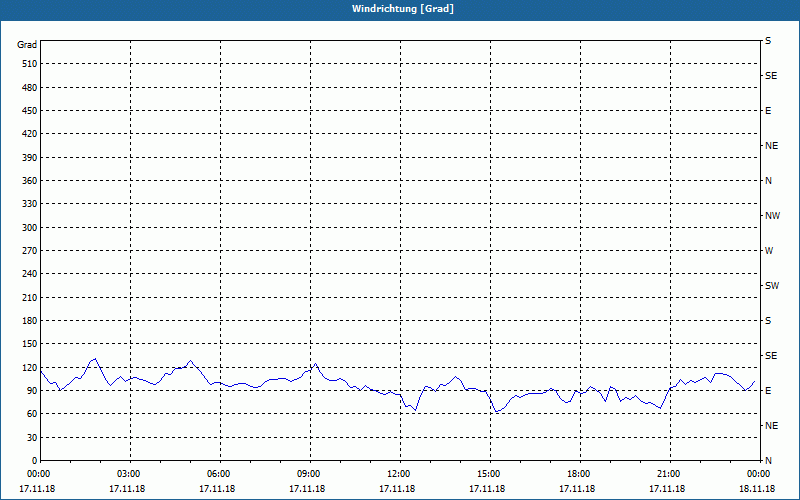
Task: Click the 17.11.18 date beneath 21:00
Action: click(x=667, y=488)
